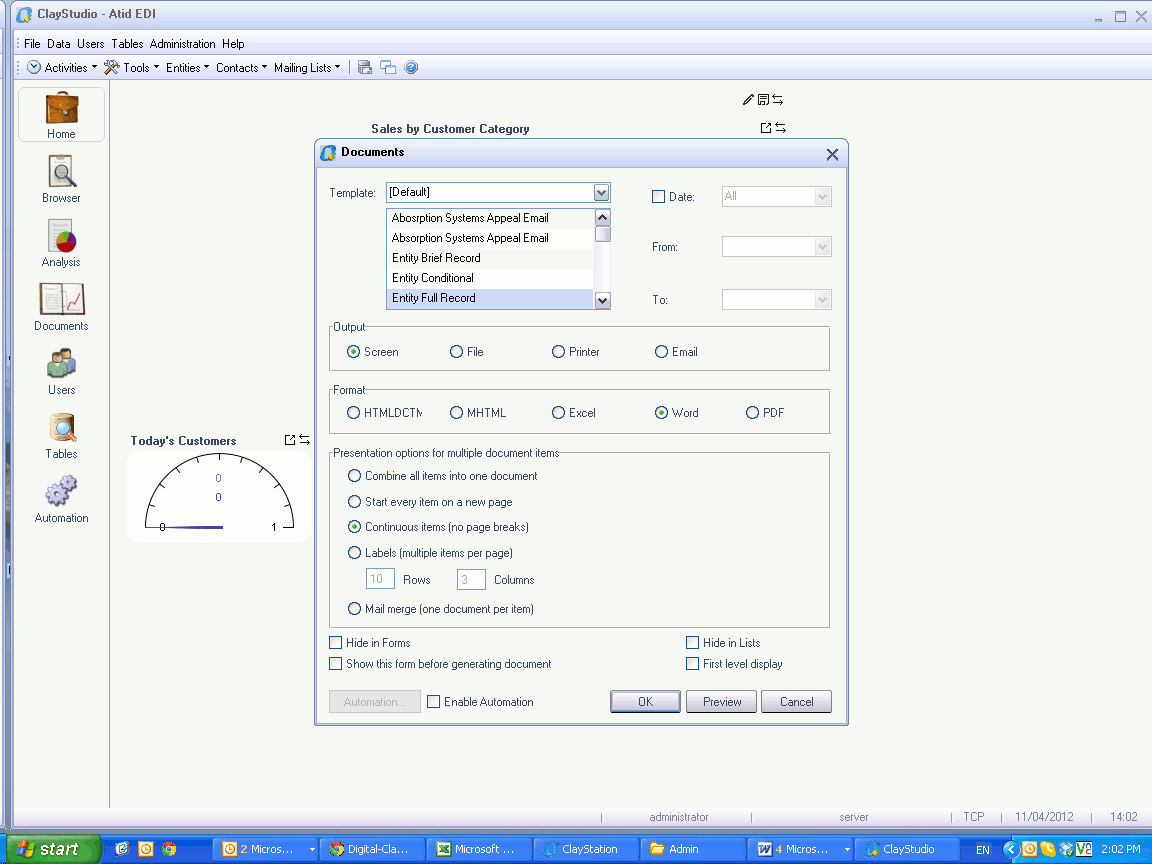
Task: Click the Windows start button
Action: coord(50,849)
